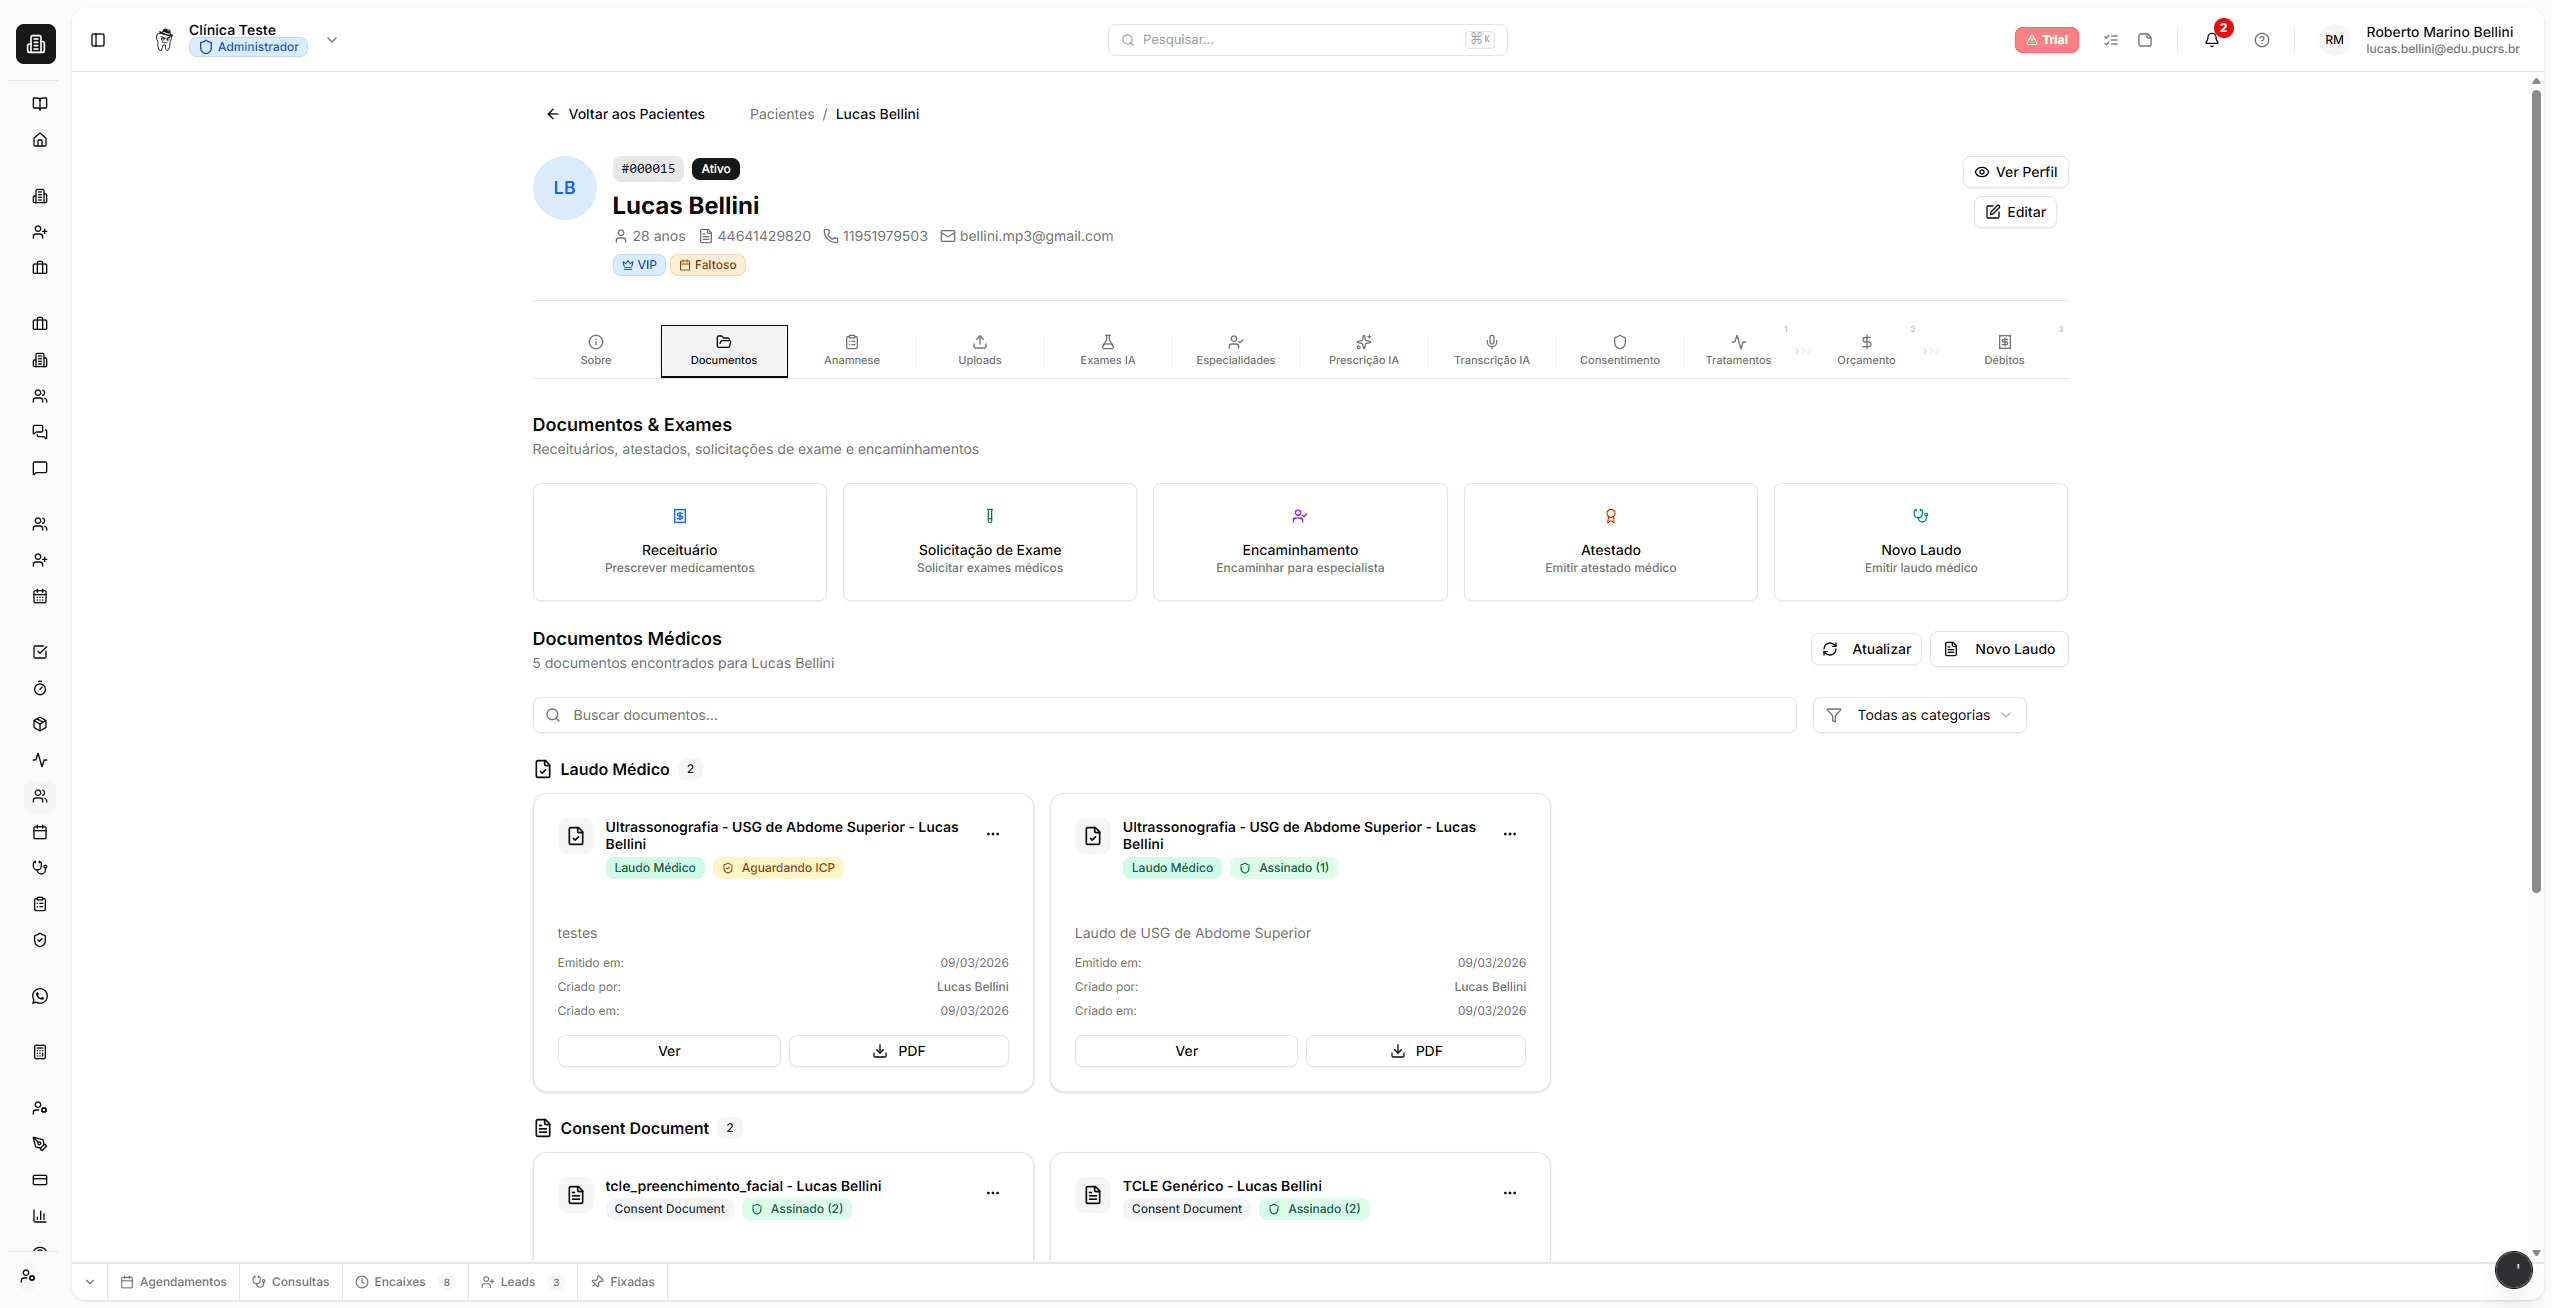Click Solicitação de Exame card

(989, 542)
